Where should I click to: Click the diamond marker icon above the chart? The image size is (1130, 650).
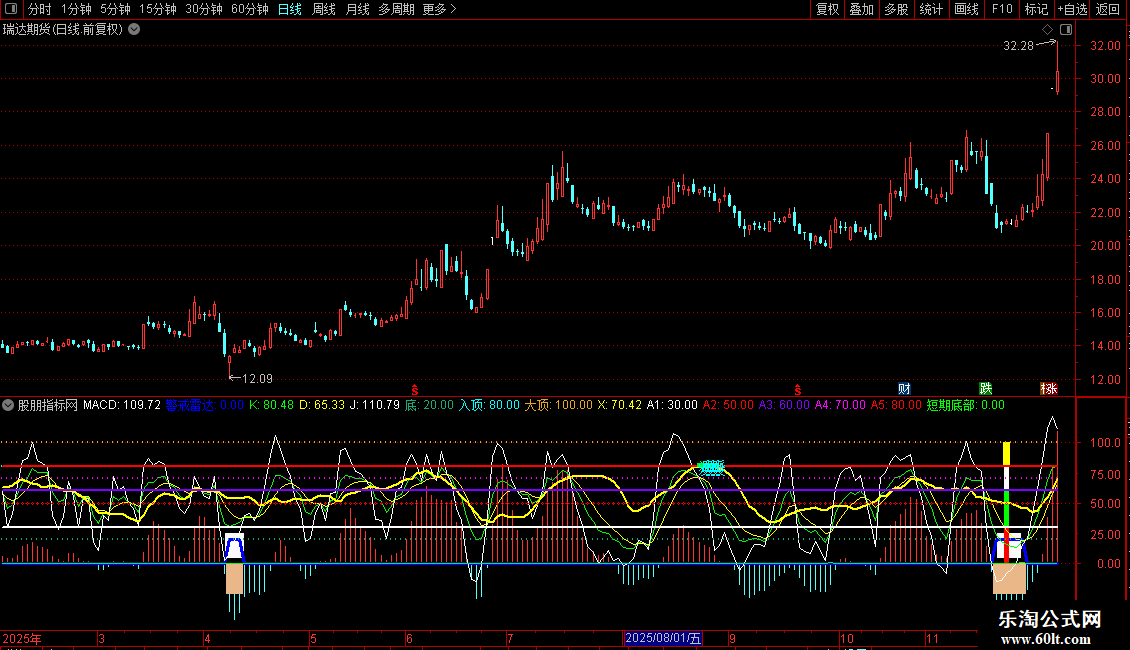(1048, 30)
